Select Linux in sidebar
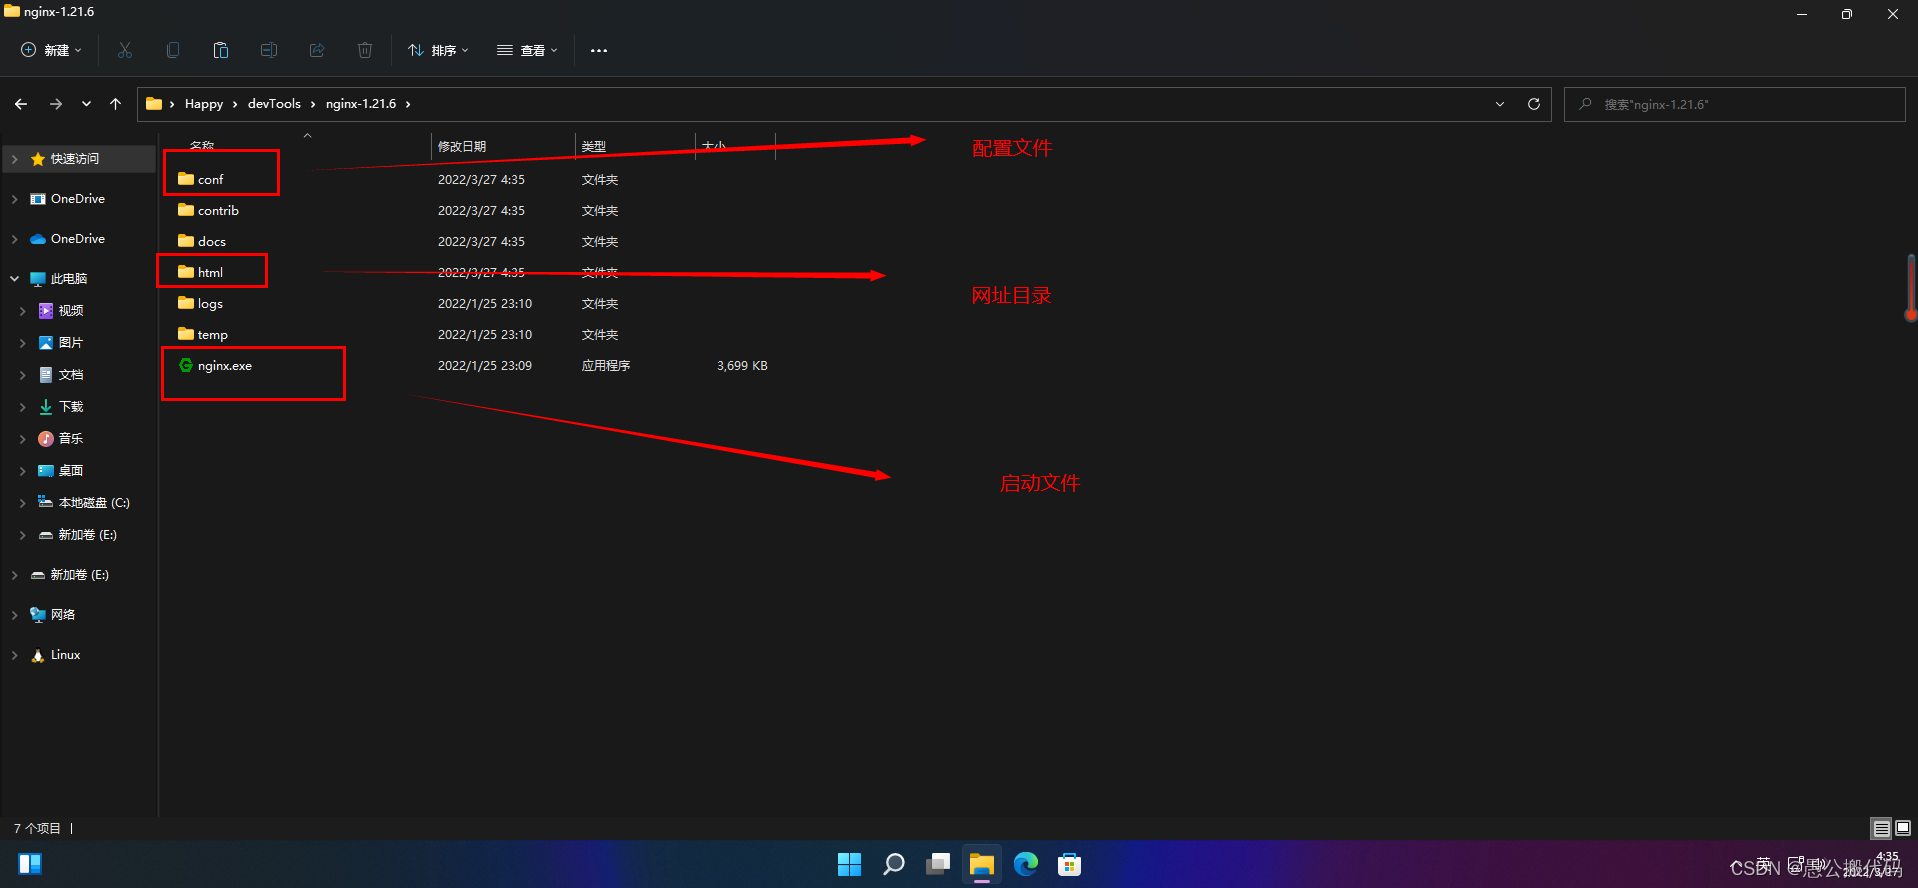The image size is (1918, 888). coord(65,655)
